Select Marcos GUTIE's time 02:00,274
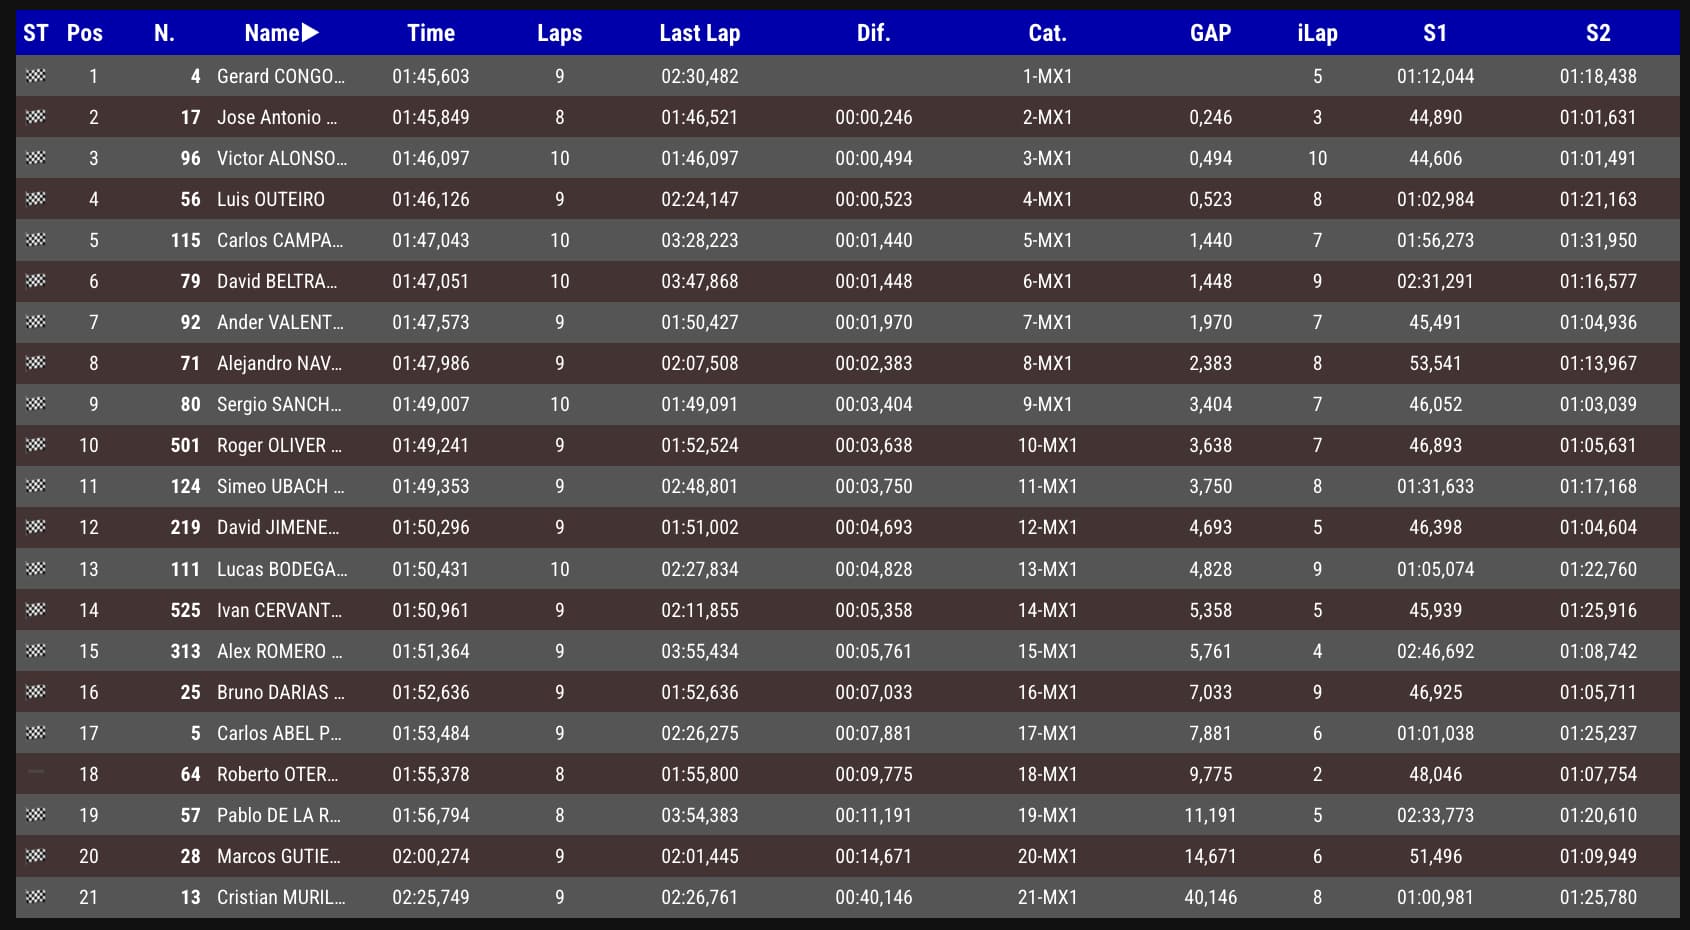 430,856
